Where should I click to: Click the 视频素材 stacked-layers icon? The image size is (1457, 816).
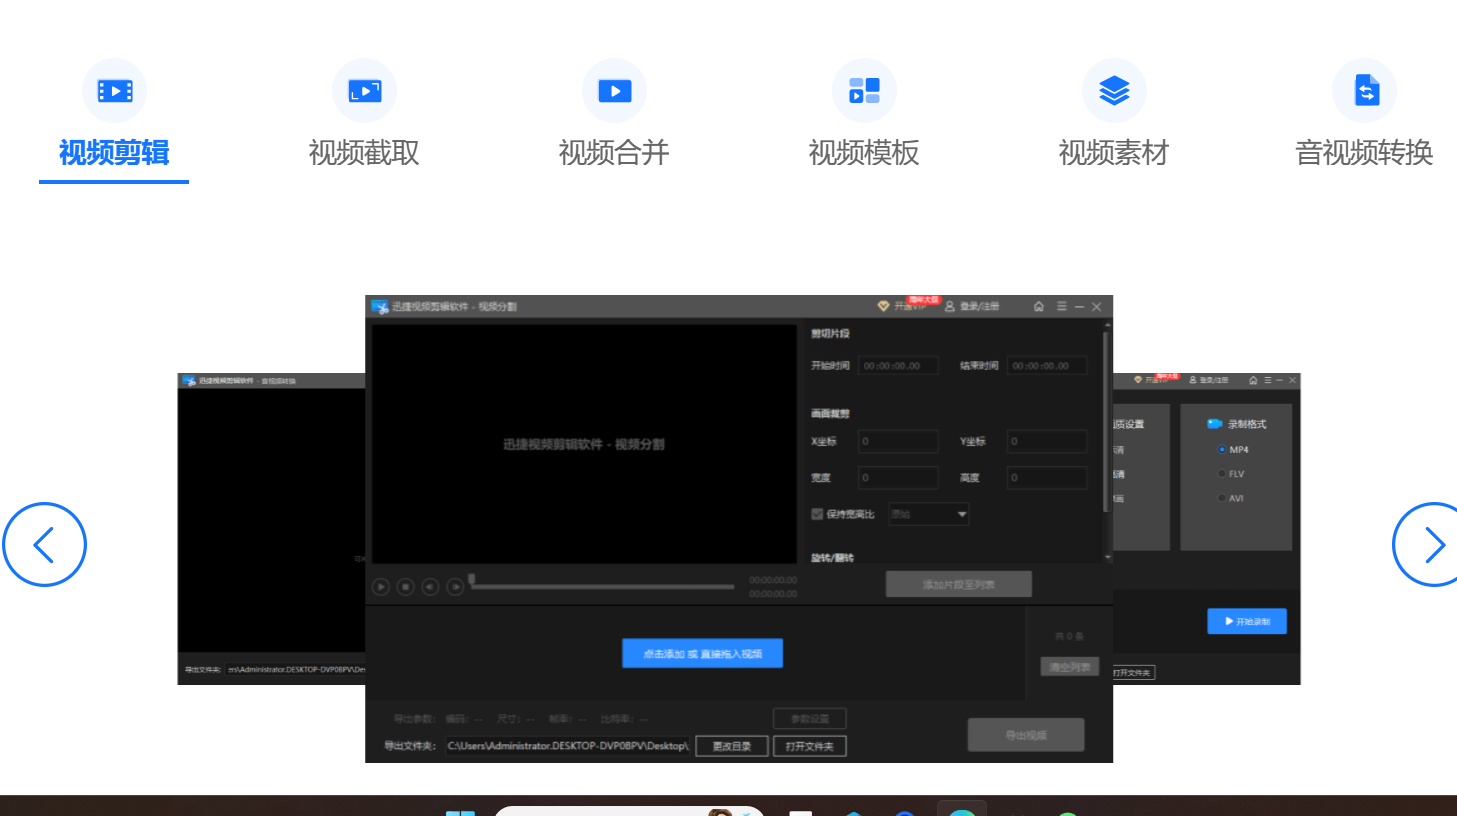1114,90
